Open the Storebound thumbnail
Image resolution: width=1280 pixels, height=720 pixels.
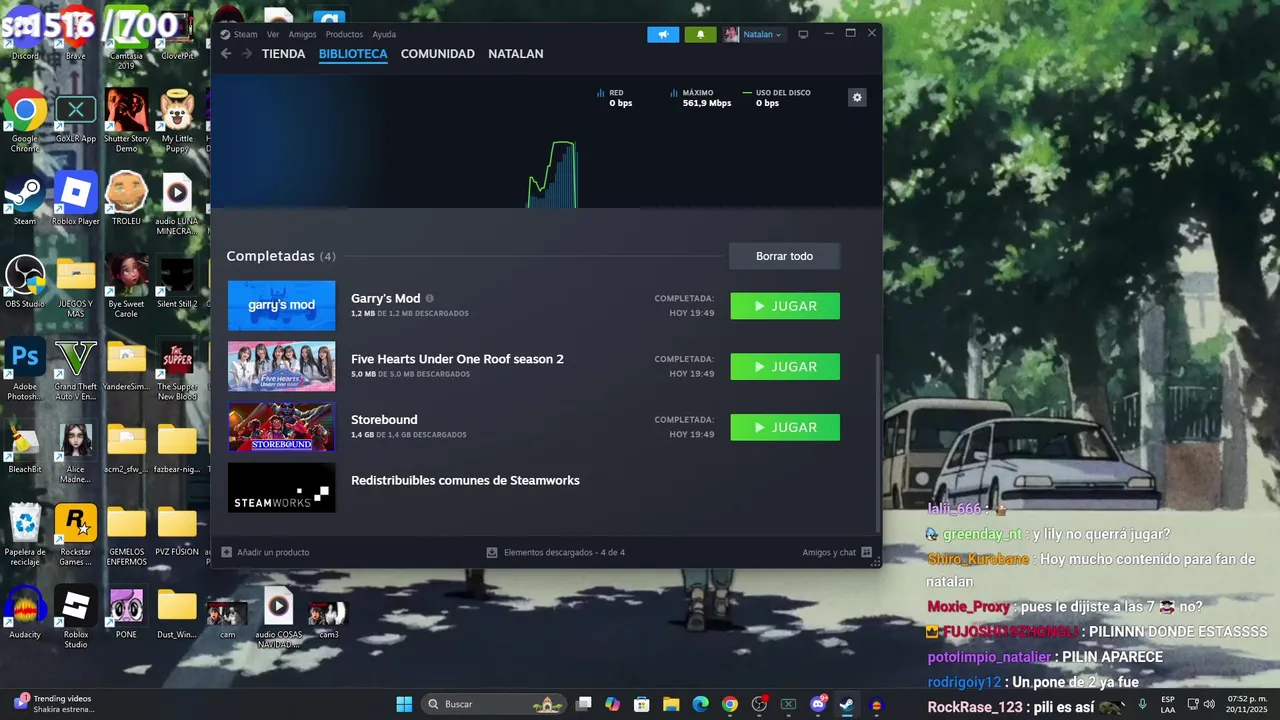point(281,427)
